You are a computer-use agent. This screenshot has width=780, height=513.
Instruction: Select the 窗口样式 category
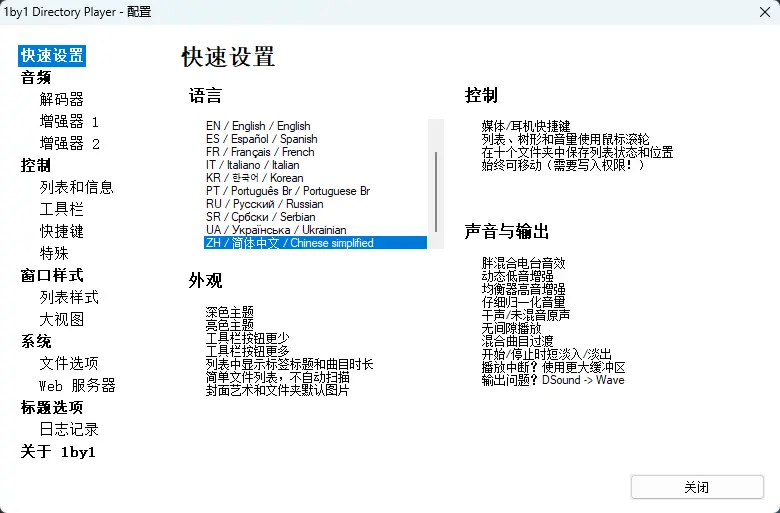[x=52, y=275]
